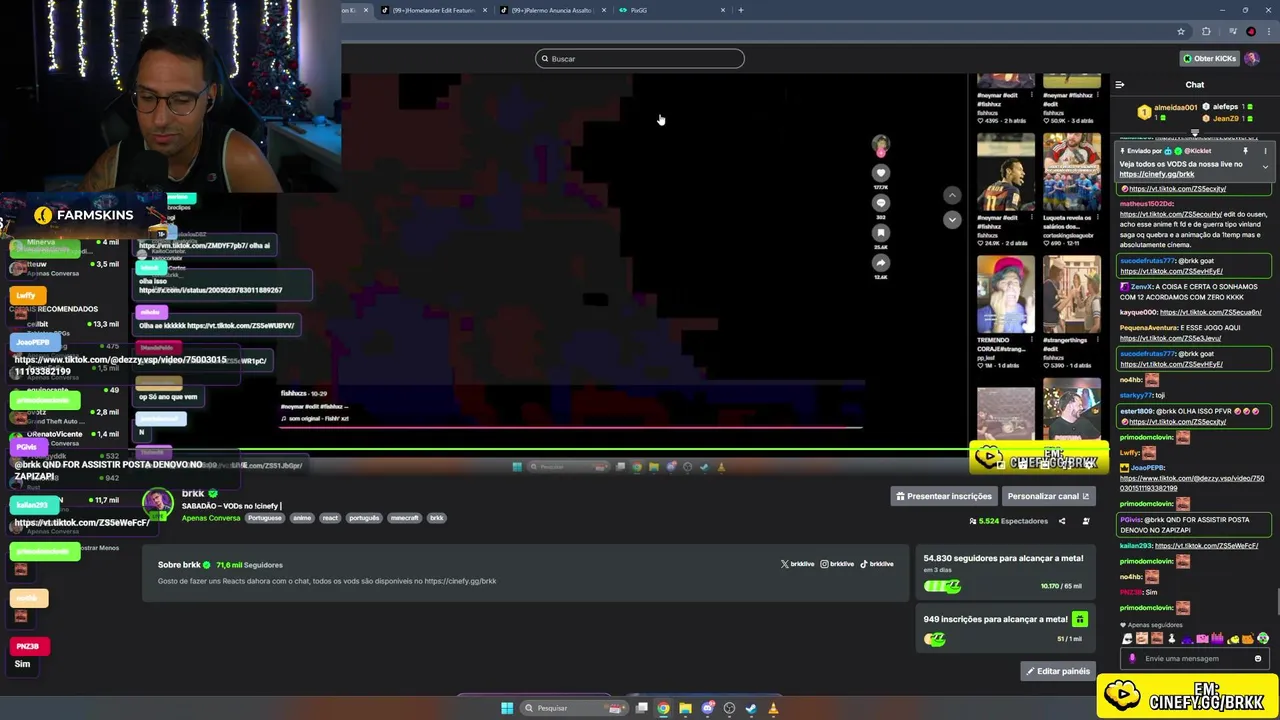The width and height of the screenshot is (1280, 720).
Task: Open kailan293's TikTok link in chat
Action: click(x=1206, y=546)
